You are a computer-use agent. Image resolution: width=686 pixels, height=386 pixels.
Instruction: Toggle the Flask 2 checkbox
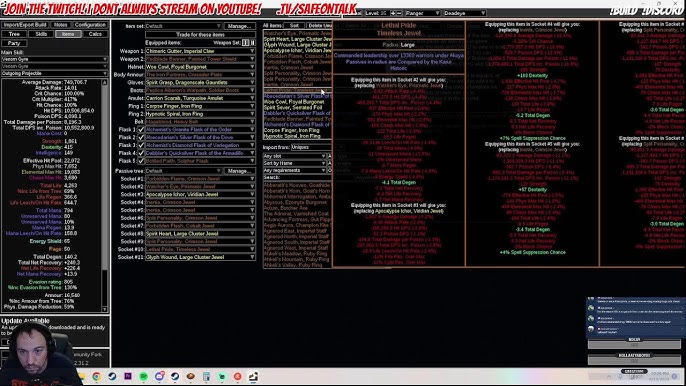point(141,137)
